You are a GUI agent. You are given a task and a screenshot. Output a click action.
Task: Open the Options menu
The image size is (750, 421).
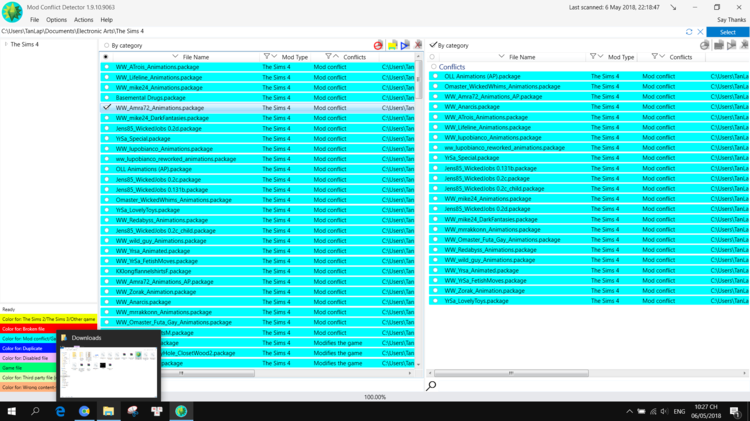[x=56, y=20]
